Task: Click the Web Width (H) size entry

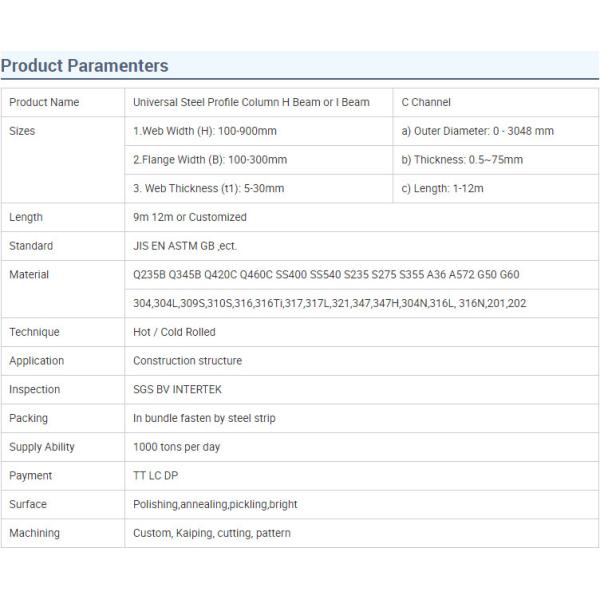Action: (x=205, y=131)
